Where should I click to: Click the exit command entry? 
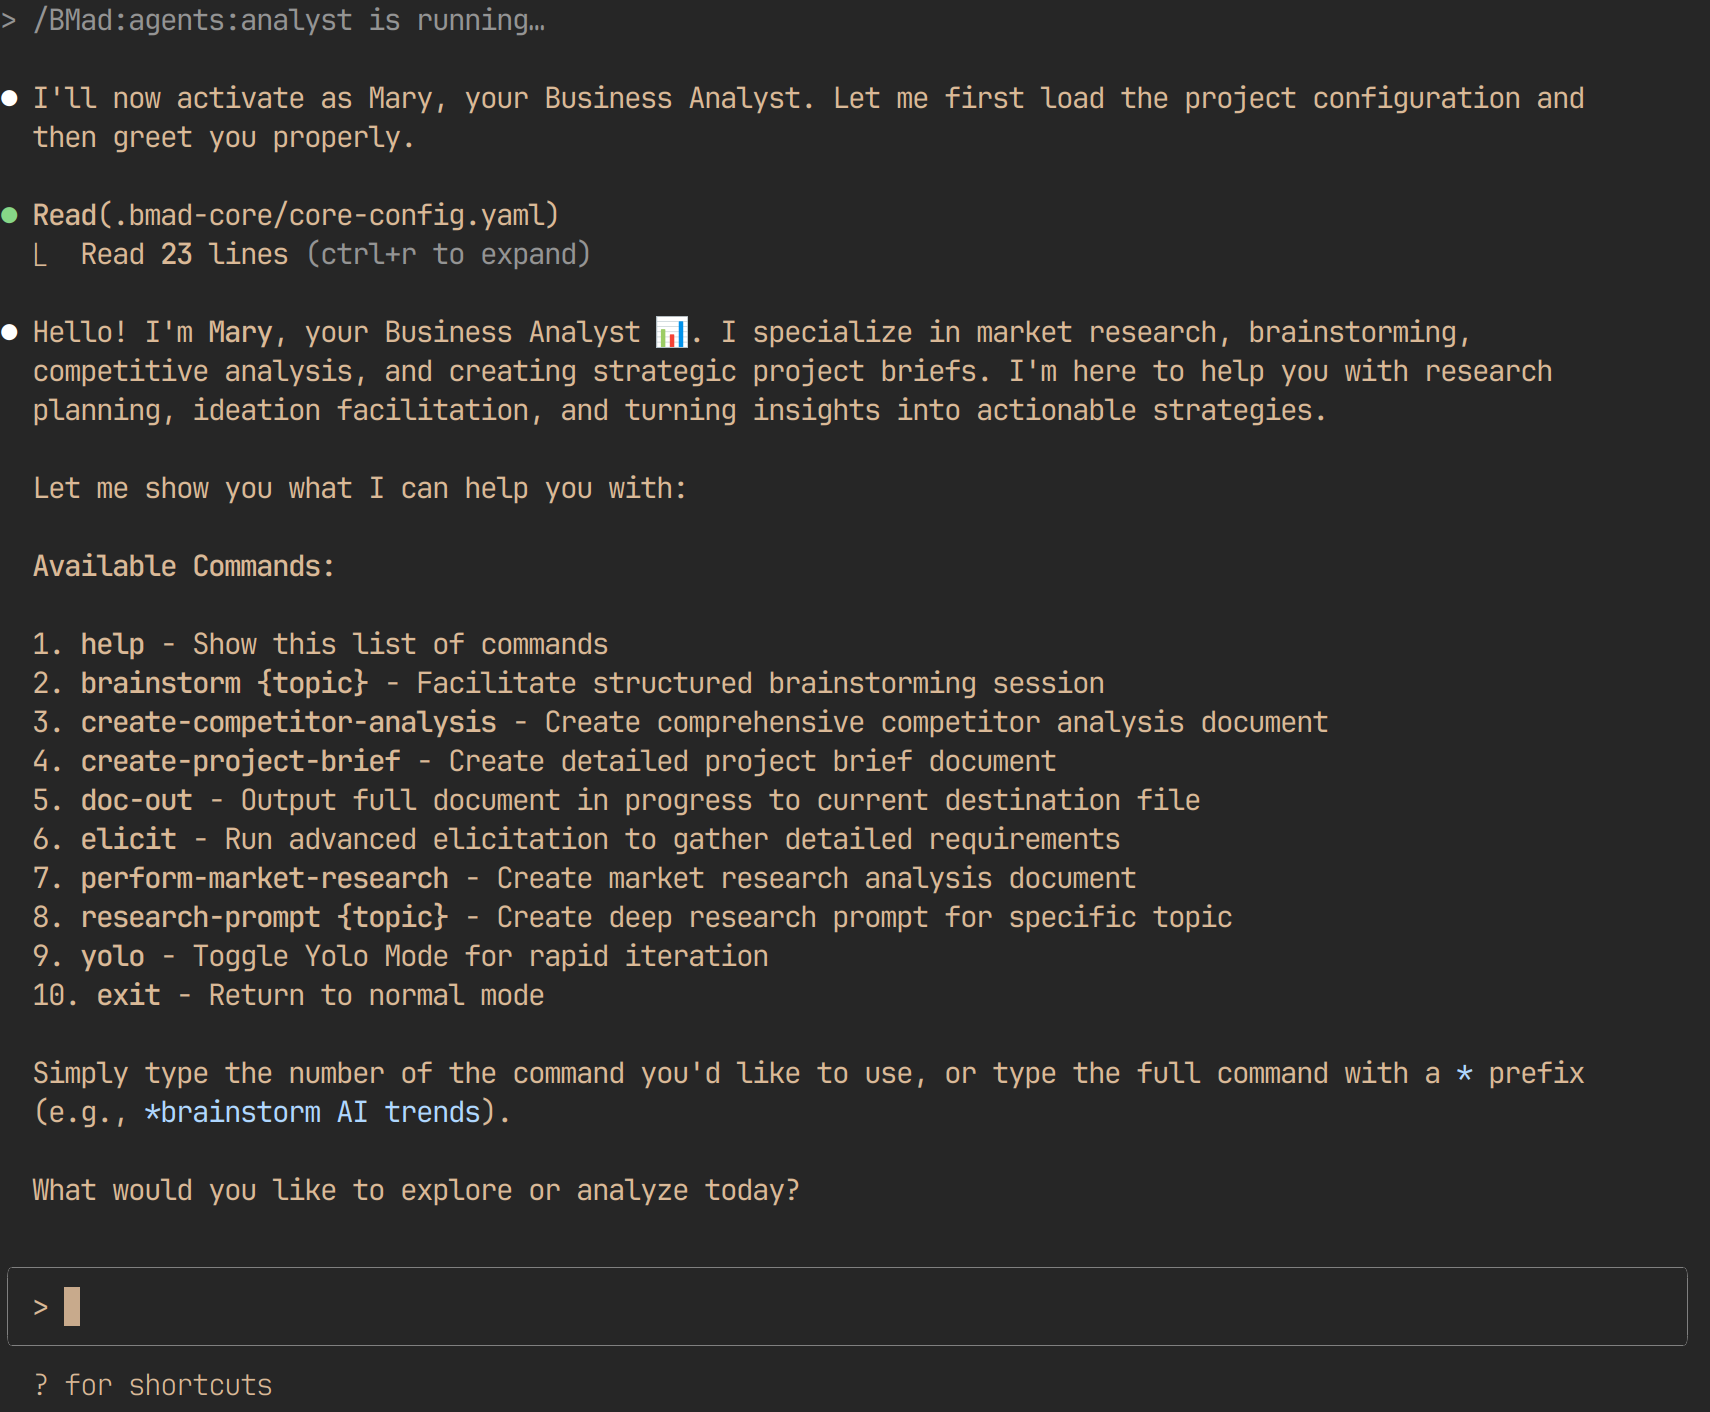(x=128, y=995)
